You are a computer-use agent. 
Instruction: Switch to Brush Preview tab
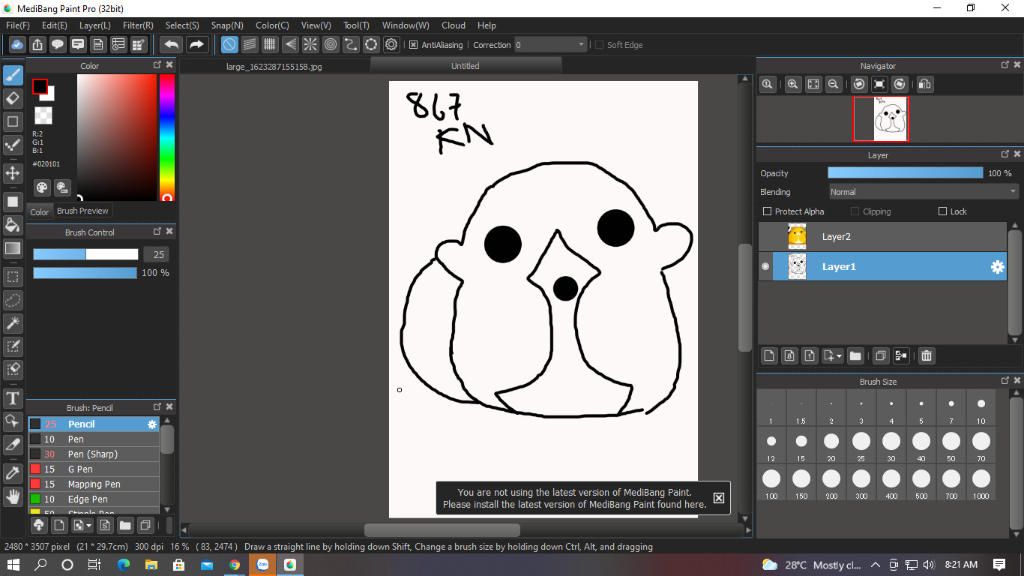pyautogui.click(x=82, y=211)
